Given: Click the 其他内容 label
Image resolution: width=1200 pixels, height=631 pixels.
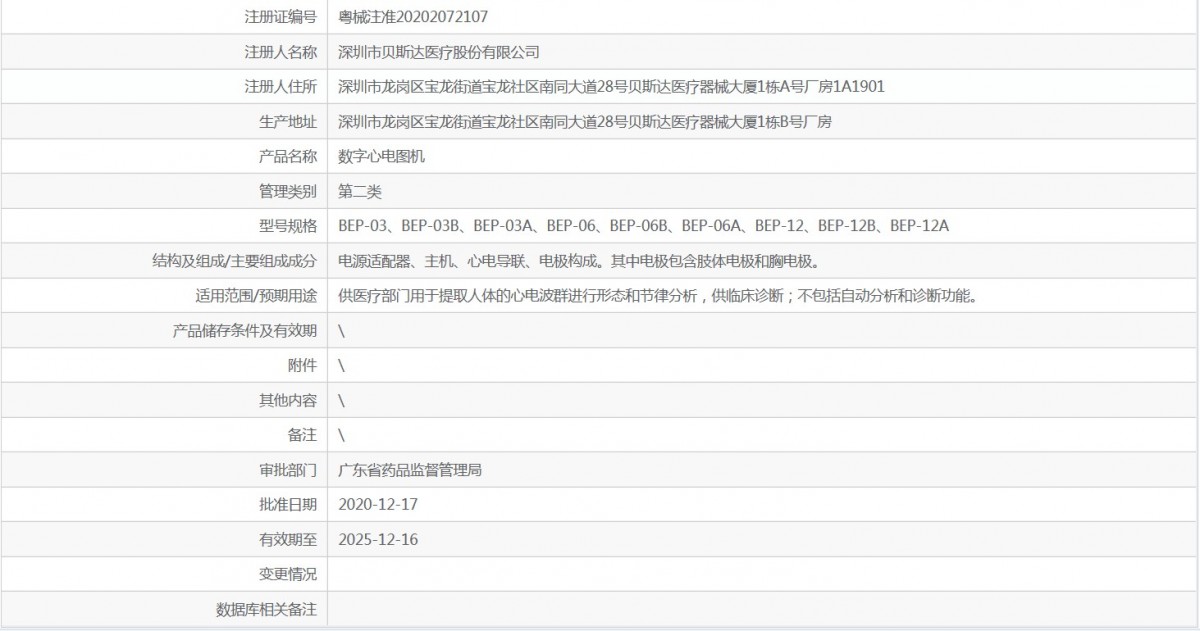Looking at the screenshot, I should [288, 400].
